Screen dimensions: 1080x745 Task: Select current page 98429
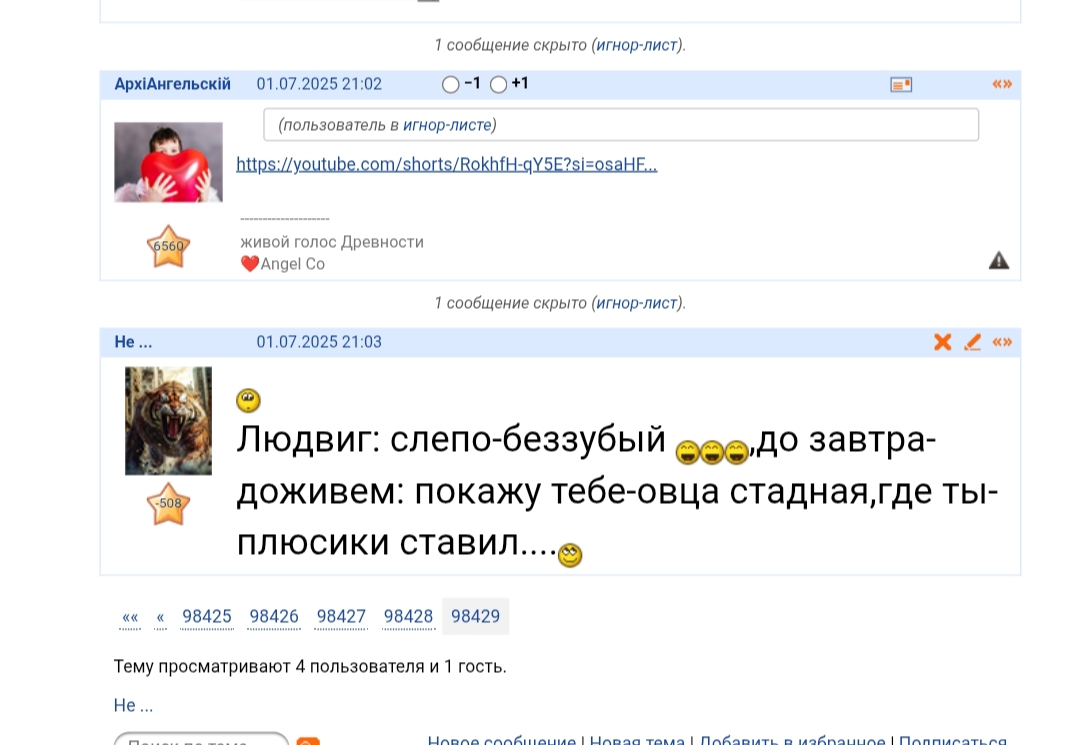point(475,616)
